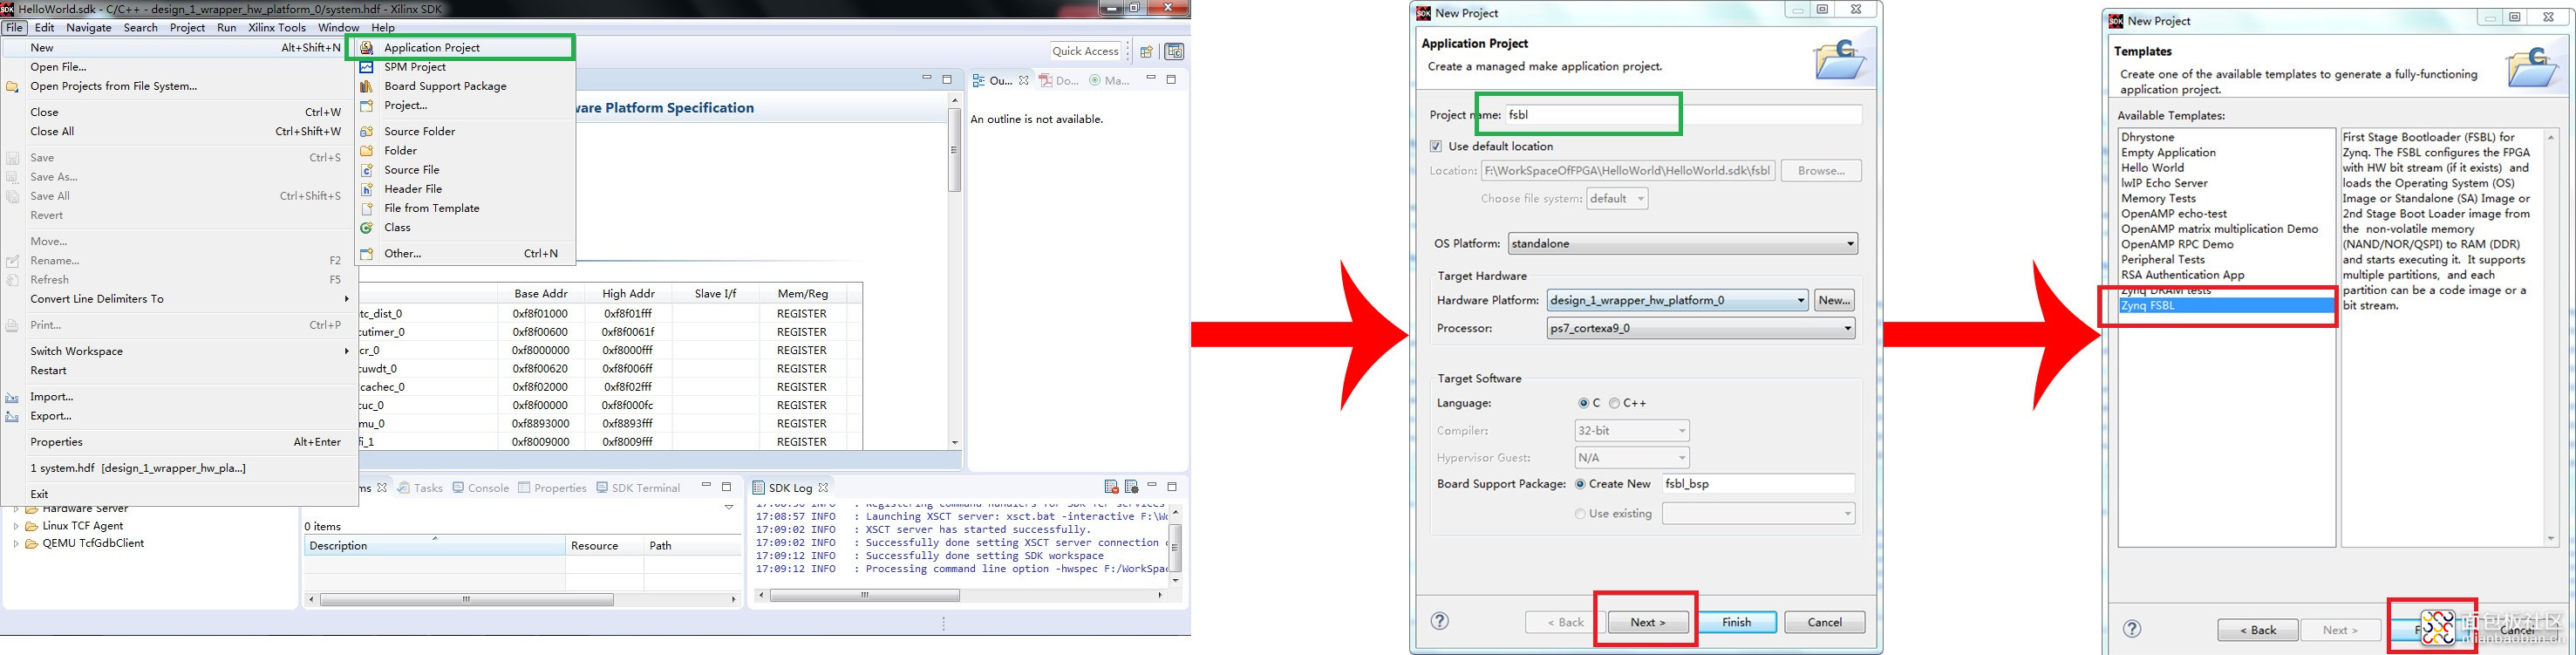Maximize the Problems panel group
This screenshot has width=2576, height=655.
(727, 487)
